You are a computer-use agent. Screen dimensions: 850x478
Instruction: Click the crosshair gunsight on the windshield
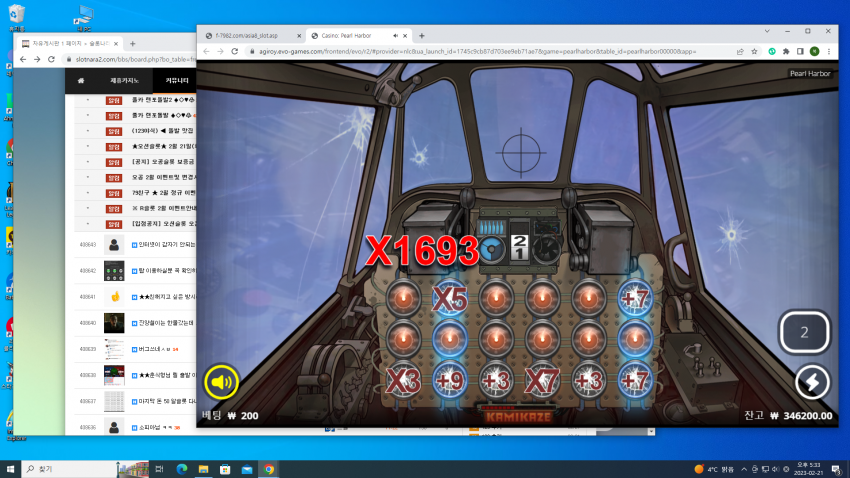[x=521, y=153]
